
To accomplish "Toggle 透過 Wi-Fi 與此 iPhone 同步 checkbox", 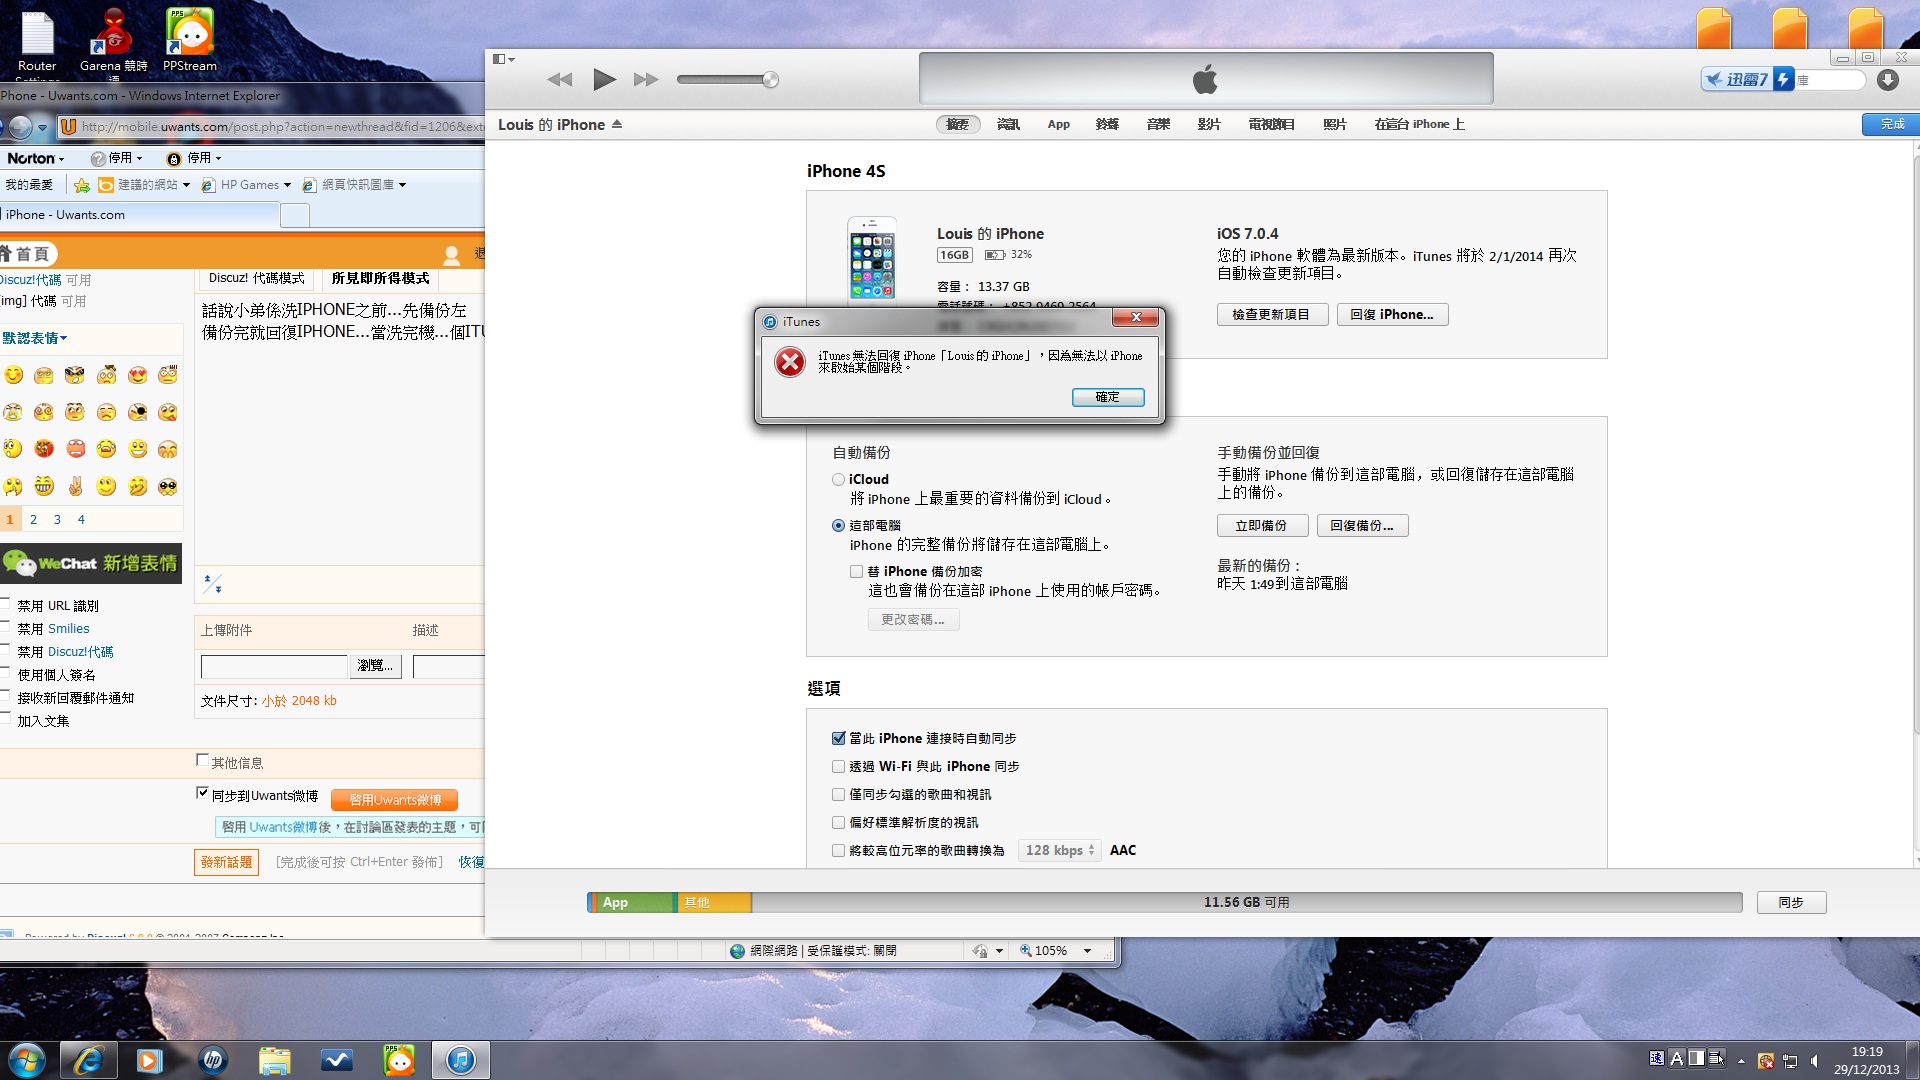I will click(838, 767).
